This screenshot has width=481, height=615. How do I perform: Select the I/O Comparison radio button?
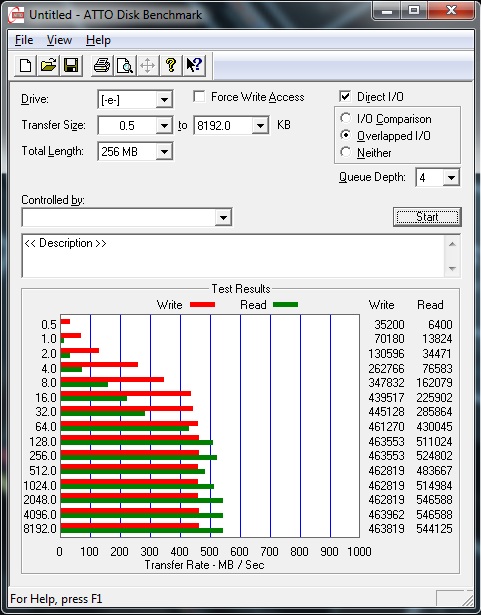coord(346,118)
